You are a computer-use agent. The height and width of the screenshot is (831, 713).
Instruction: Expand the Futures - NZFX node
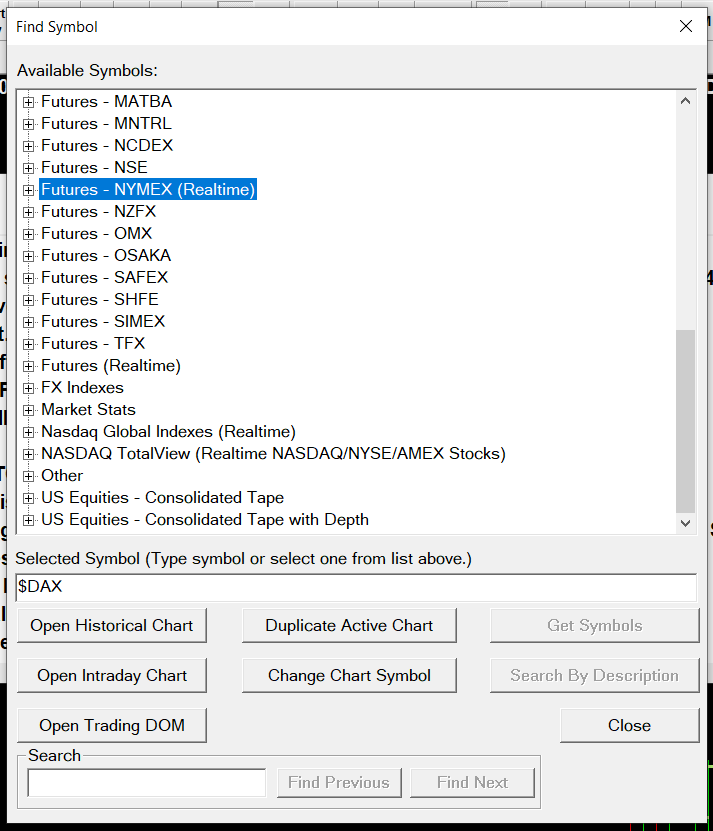coord(29,212)
